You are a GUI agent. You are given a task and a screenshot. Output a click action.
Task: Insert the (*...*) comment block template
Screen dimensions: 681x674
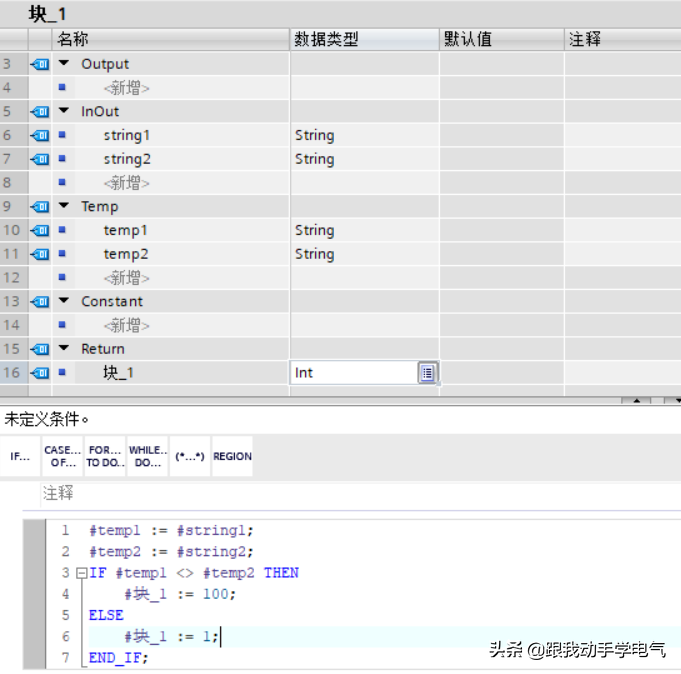pyautogui.click(x=189, y=456)
